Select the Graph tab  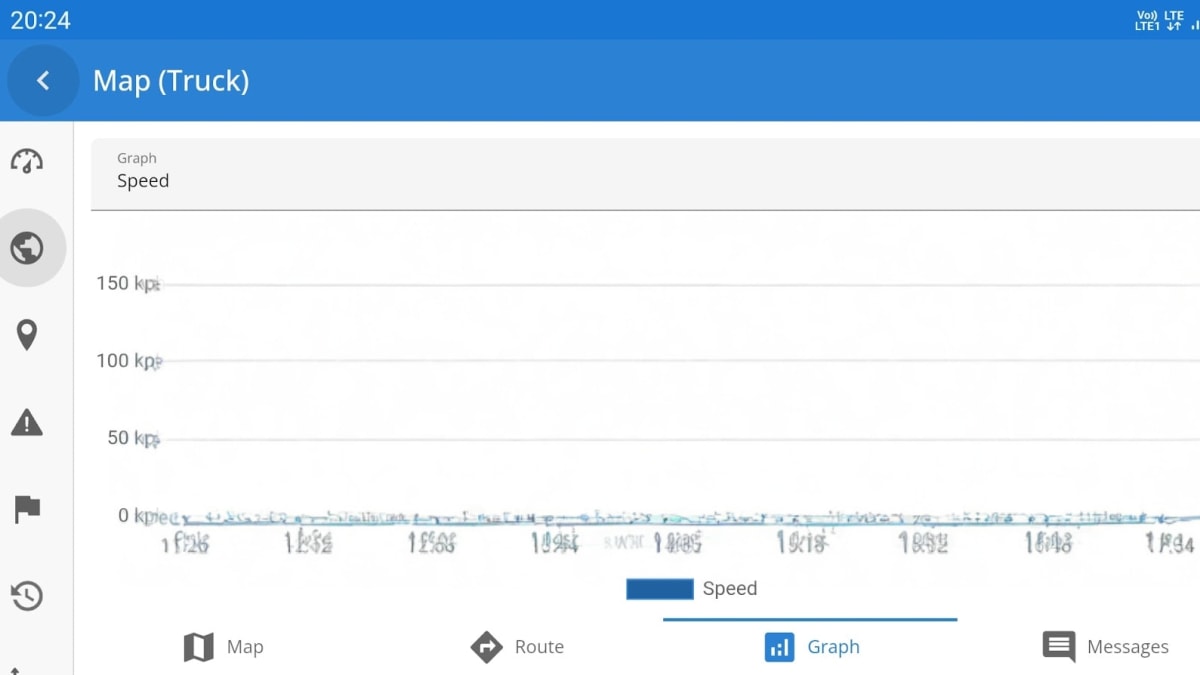coord(811,647)
